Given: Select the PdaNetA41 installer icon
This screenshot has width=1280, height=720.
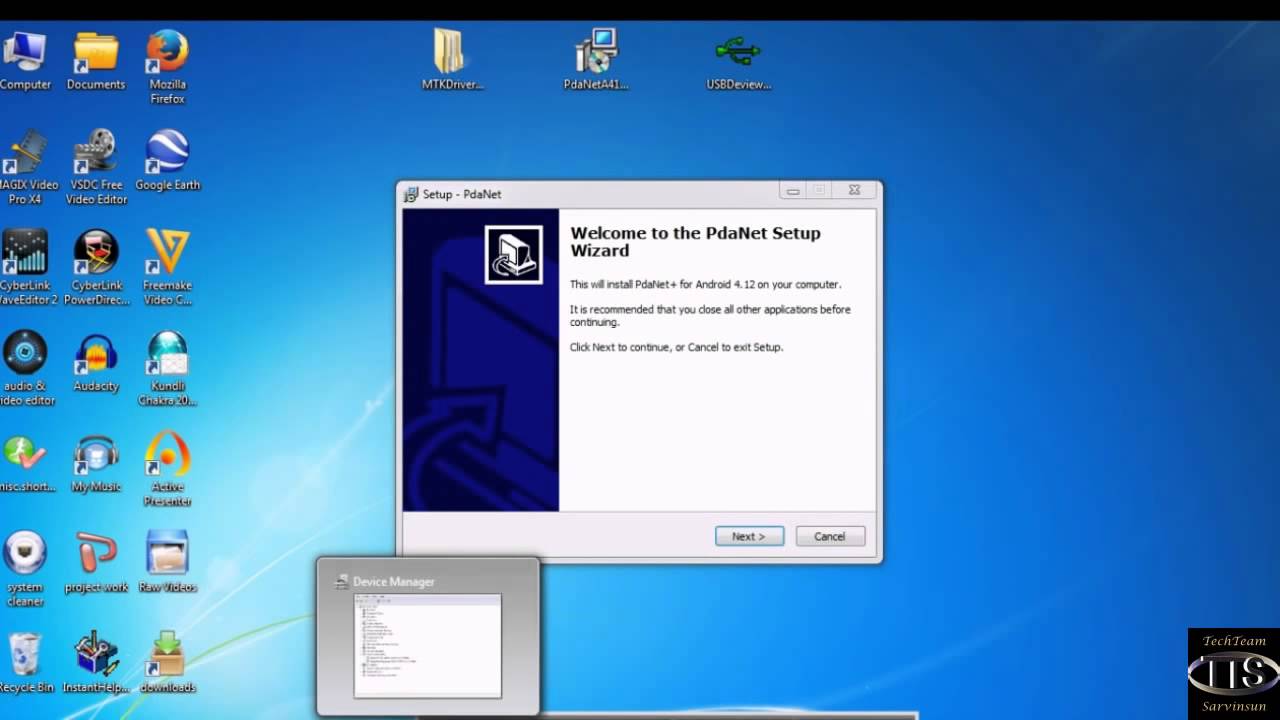Looking at the screenshot, I should coord(596,59).
